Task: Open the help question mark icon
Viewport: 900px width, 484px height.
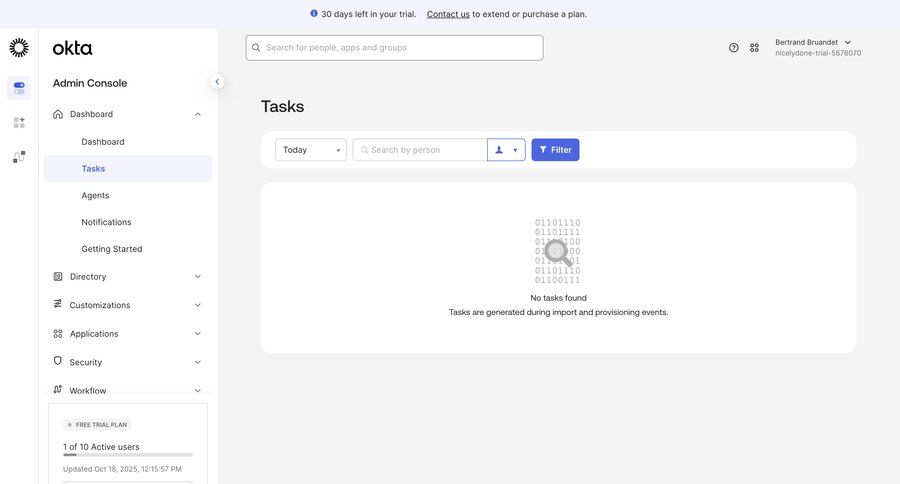Action: click(734, 48)
